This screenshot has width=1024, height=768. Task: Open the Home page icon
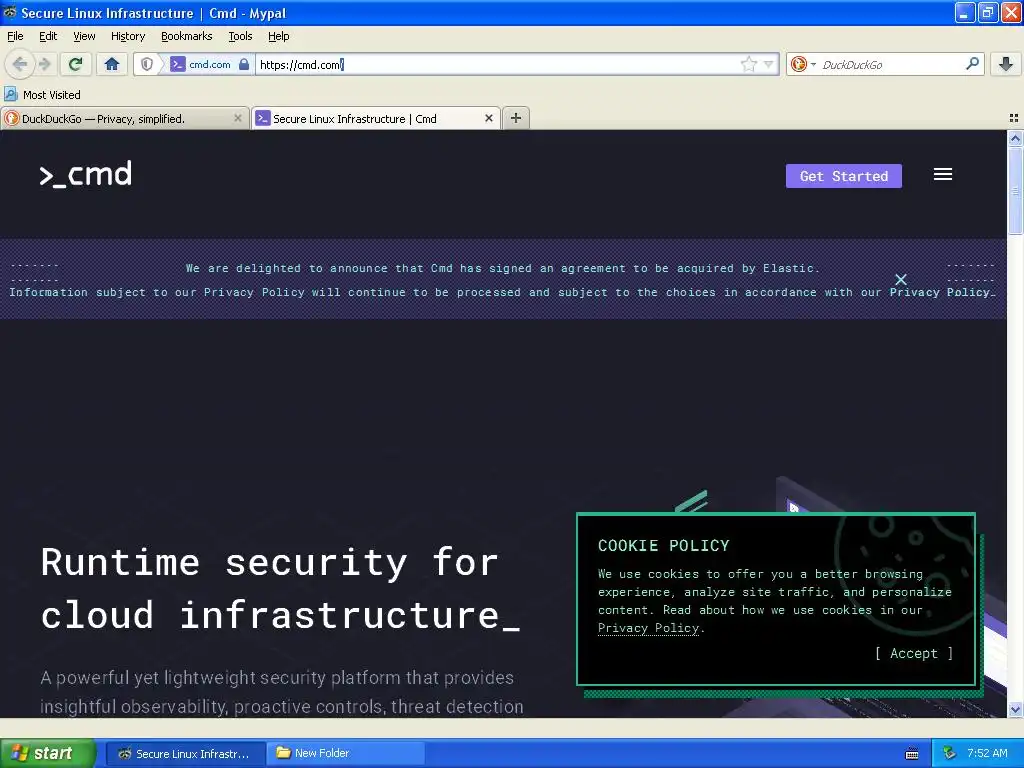pyautogui.click(x=112, y=64)
